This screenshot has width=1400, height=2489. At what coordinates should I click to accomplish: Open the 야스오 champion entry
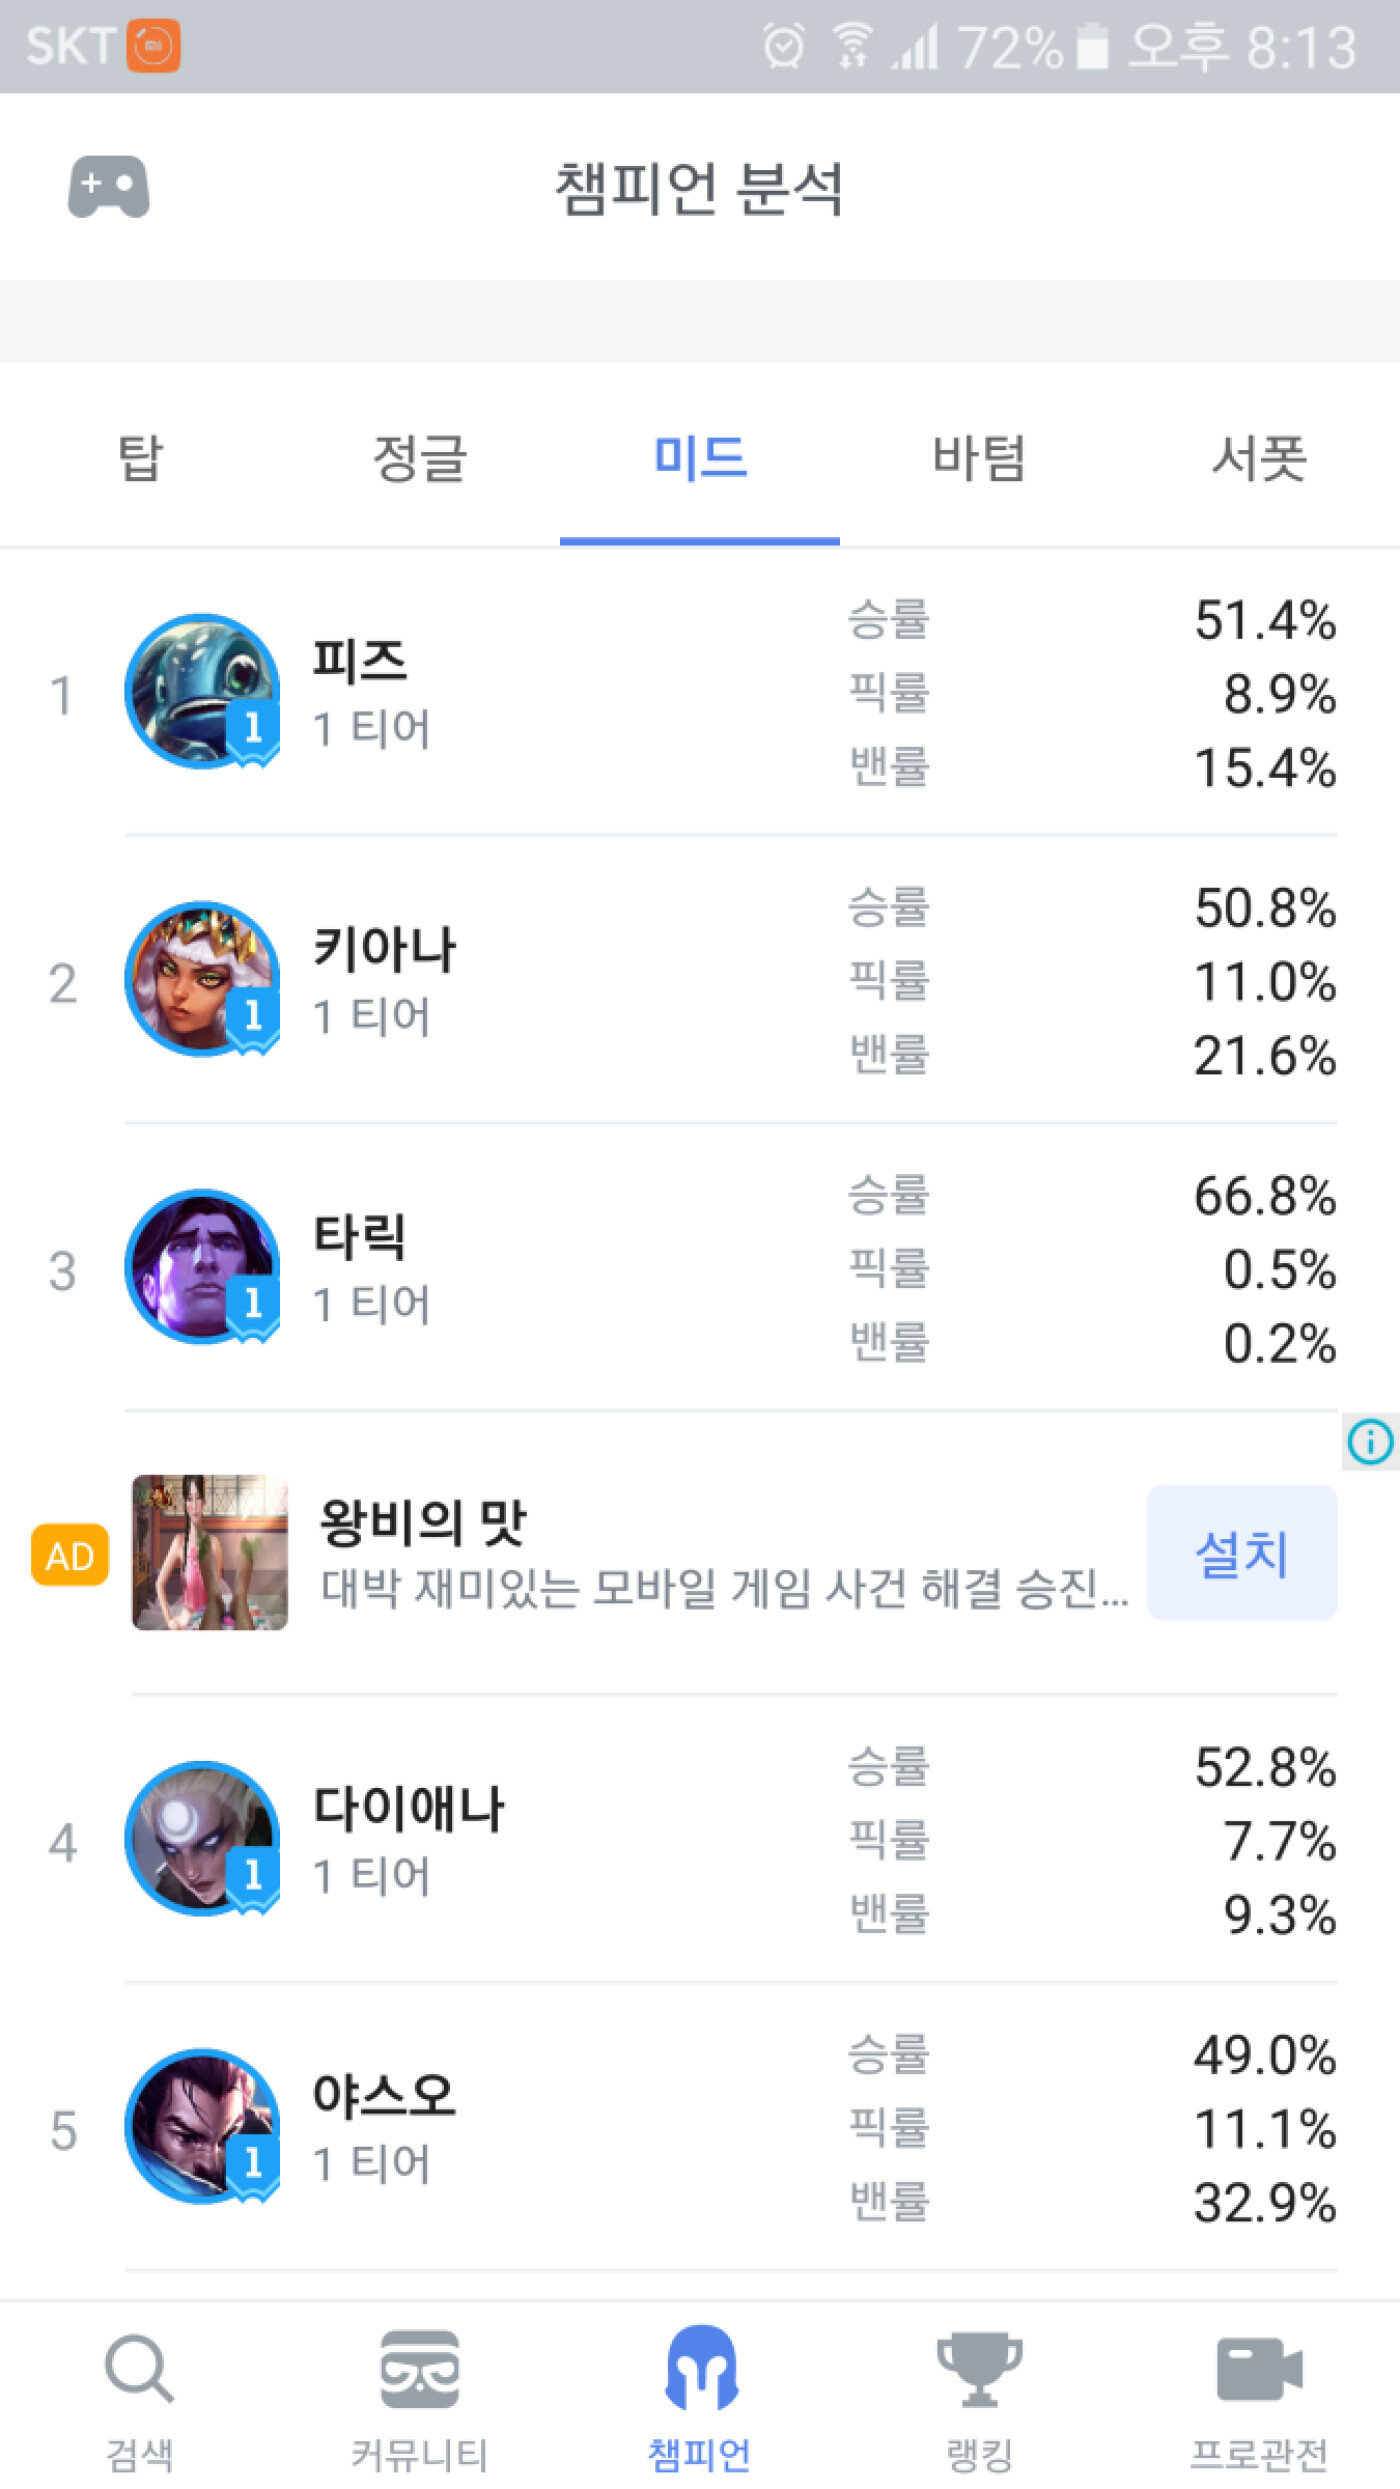[x=384, y=2096]
